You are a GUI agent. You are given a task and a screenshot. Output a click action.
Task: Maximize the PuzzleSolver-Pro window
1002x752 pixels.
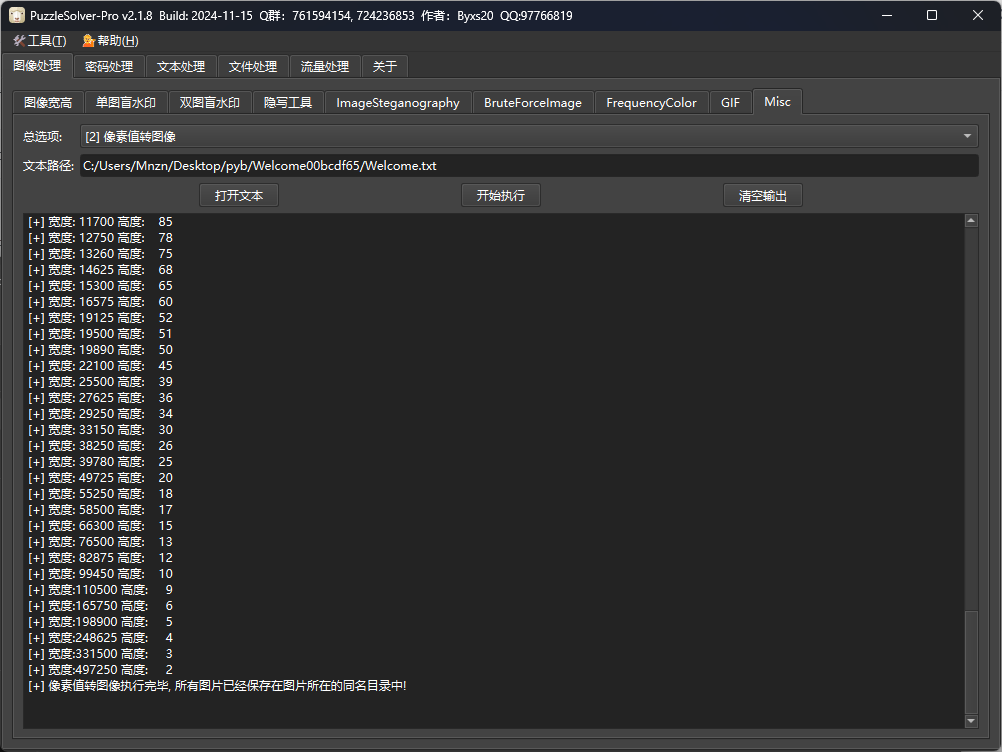(932, 16)
